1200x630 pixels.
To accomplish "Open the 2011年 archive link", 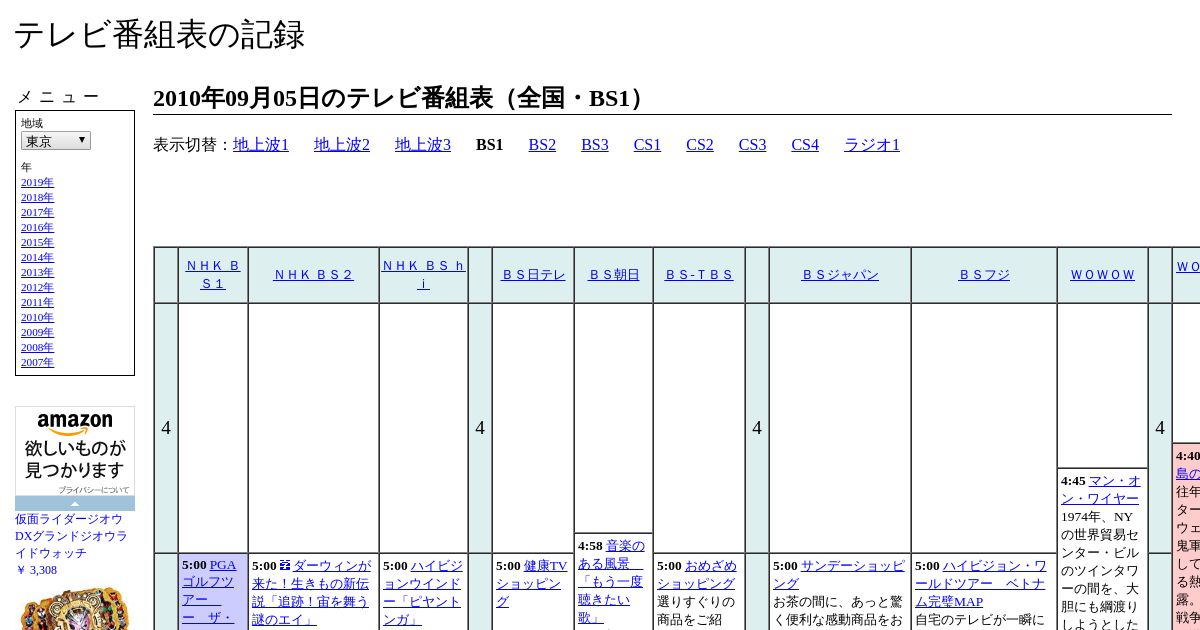I will [x=37, y=303].
